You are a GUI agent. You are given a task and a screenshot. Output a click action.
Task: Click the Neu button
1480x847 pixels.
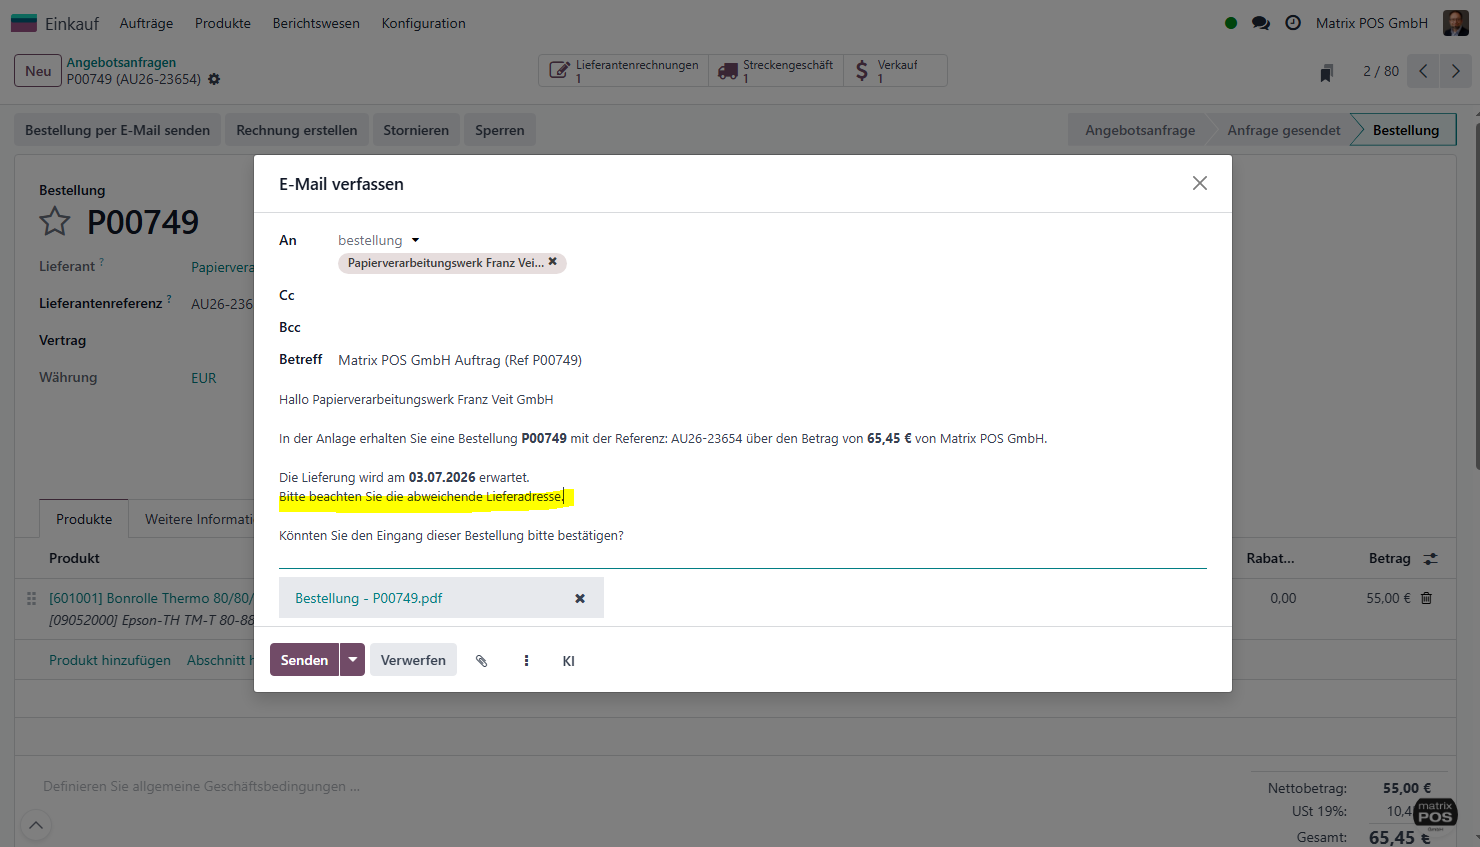click(38, 71)
